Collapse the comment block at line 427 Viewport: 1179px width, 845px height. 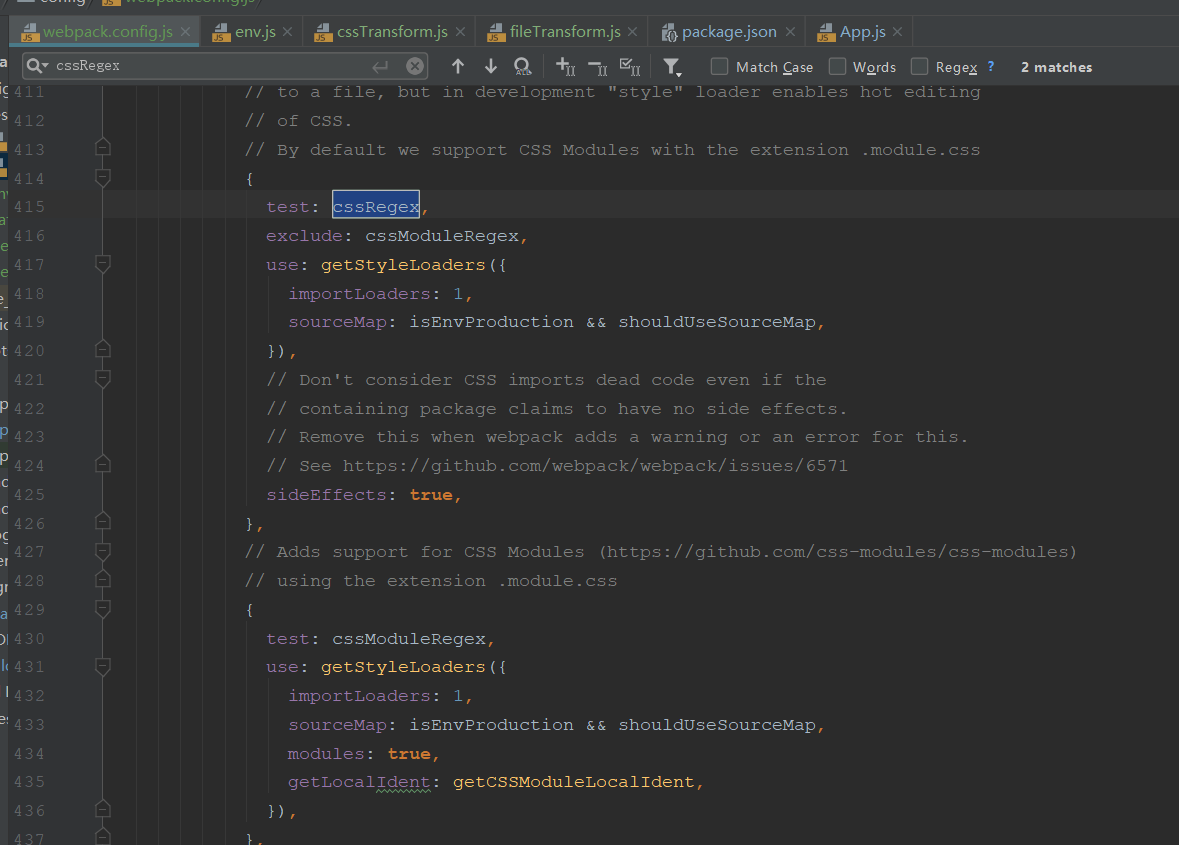tap(103, 551)
